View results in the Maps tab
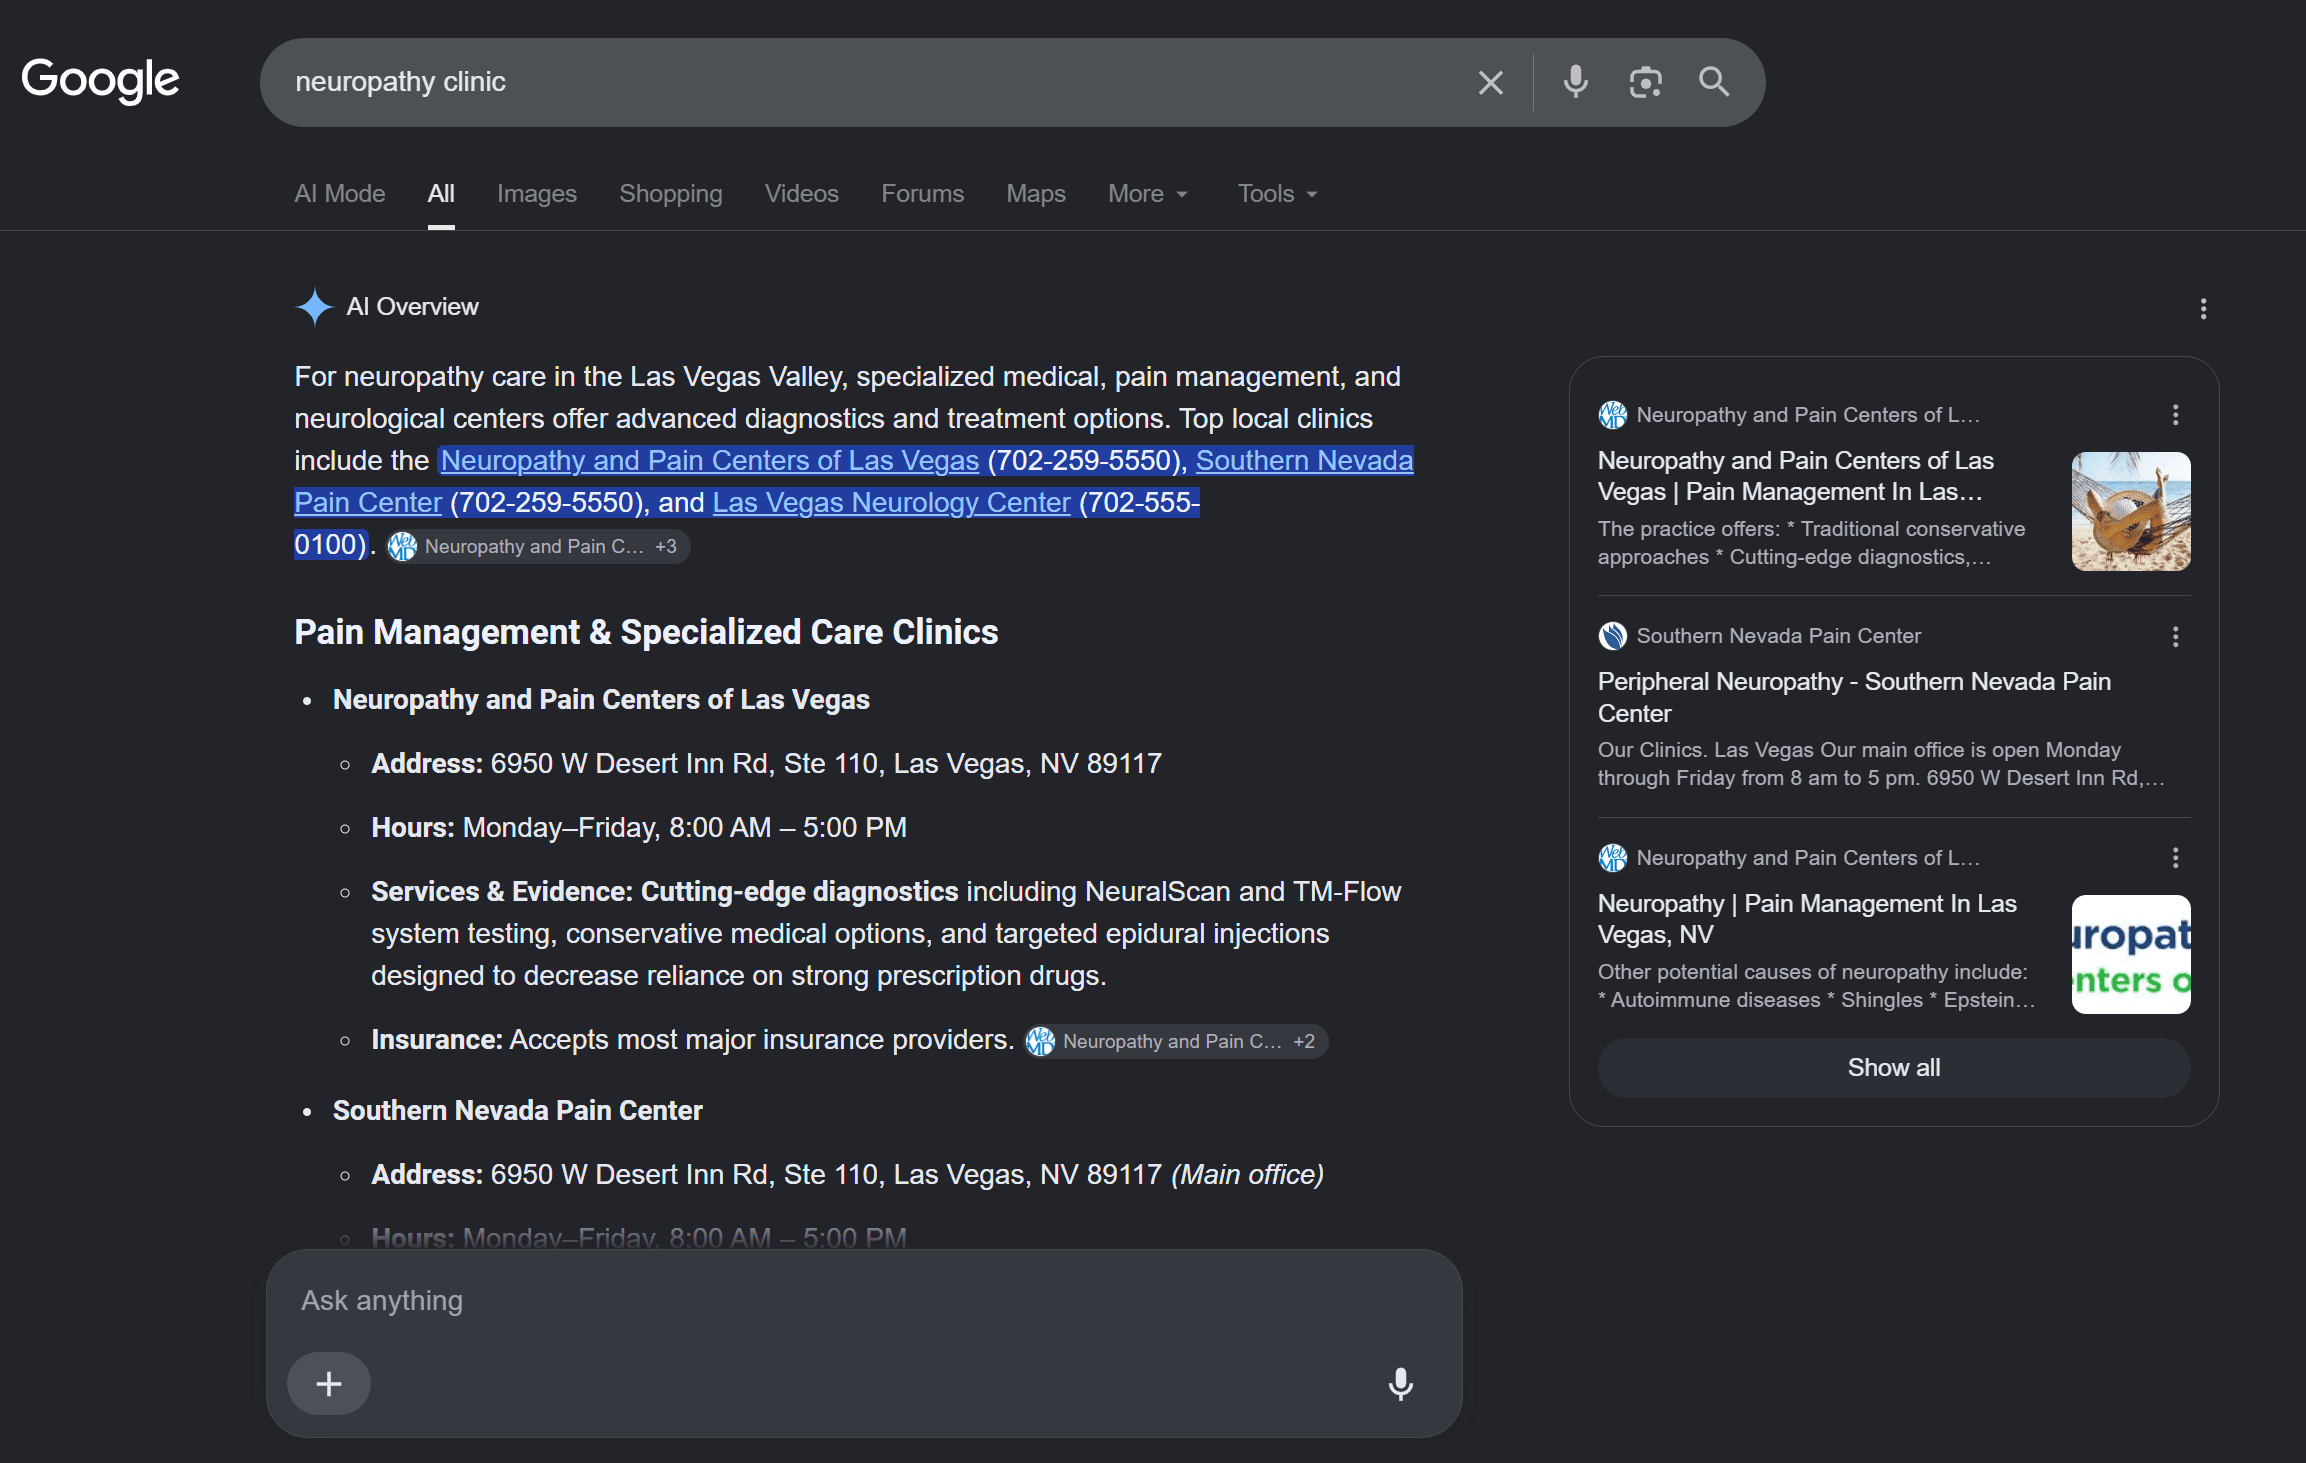Image resolution: width=2306 pixels, height=1463 pixels. click(x=1036, y=194)
